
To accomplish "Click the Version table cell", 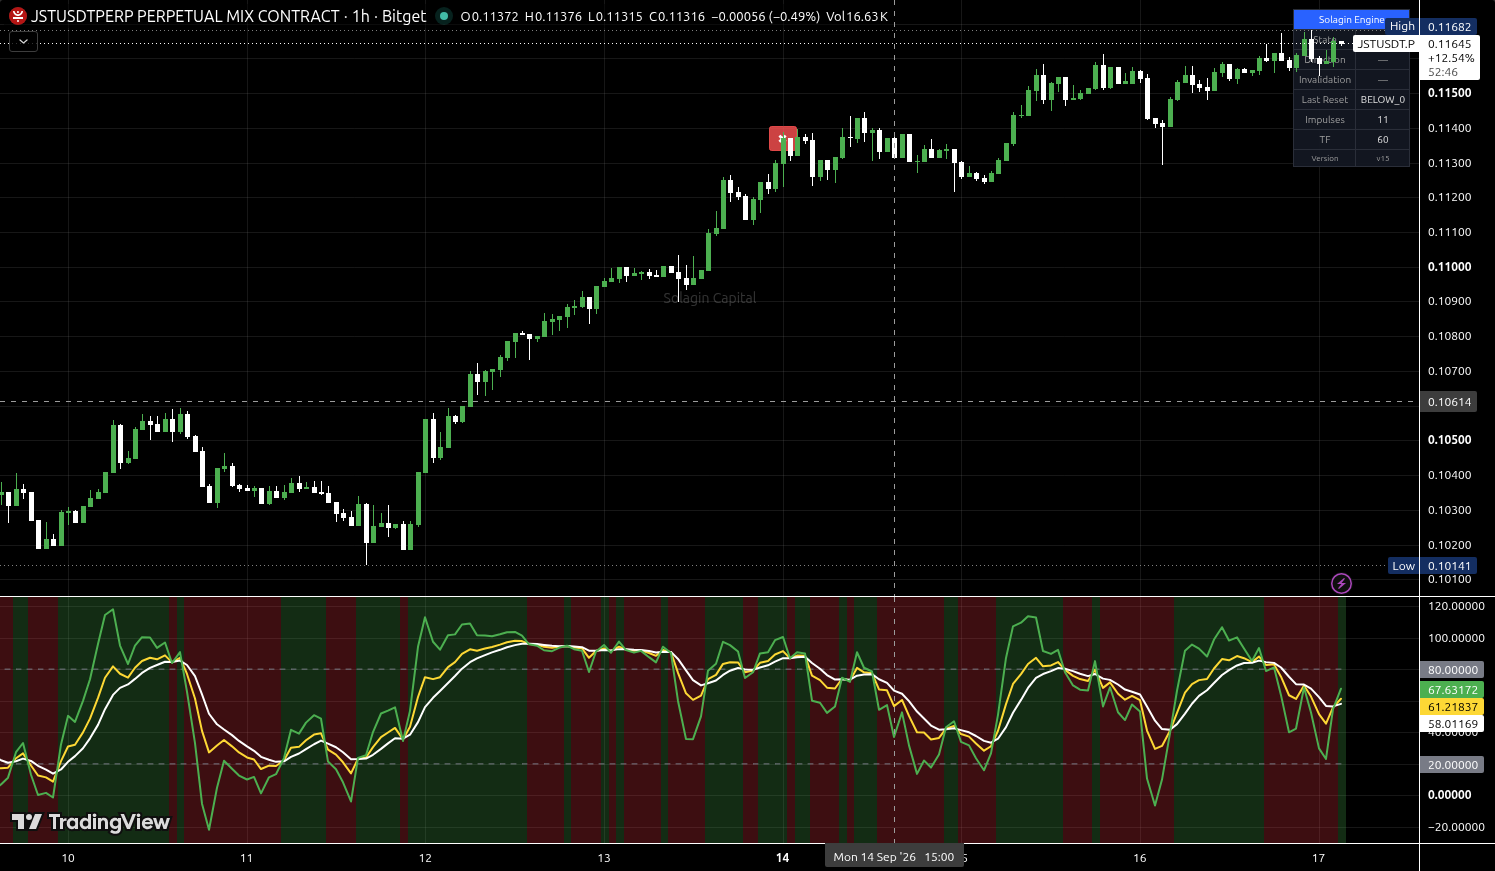I will [1324, 159].
